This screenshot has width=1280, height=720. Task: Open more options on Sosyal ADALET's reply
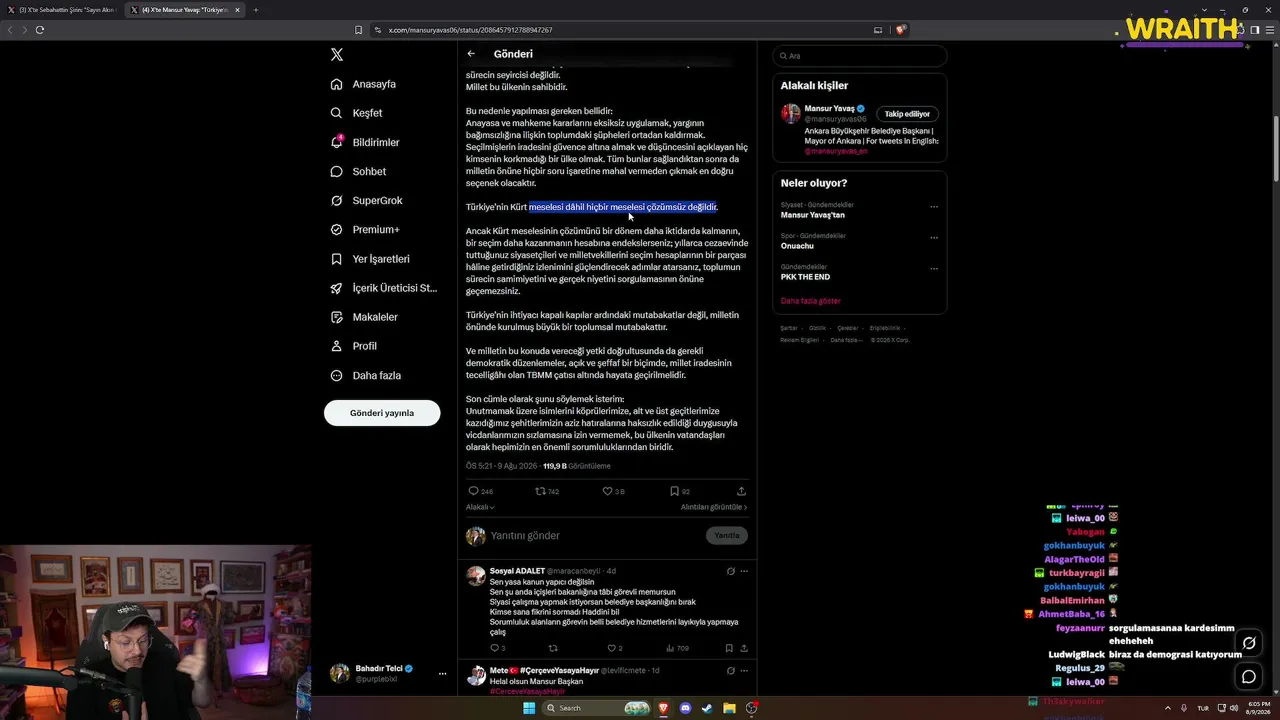coord(744,571)
